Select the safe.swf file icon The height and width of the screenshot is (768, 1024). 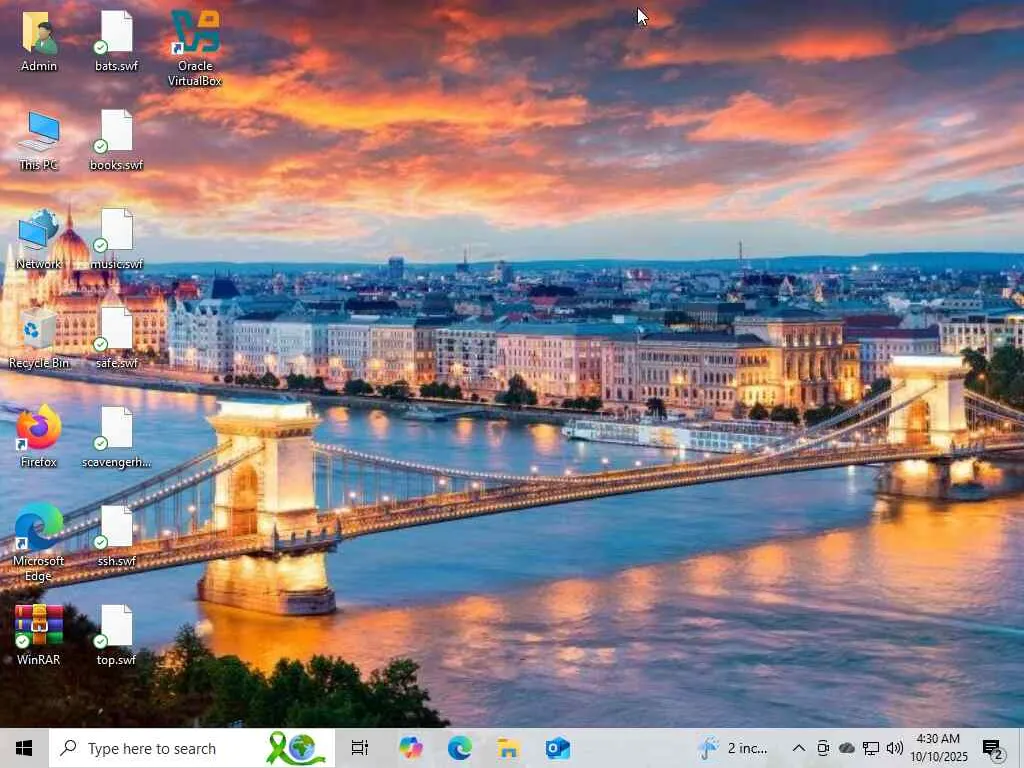116,337
